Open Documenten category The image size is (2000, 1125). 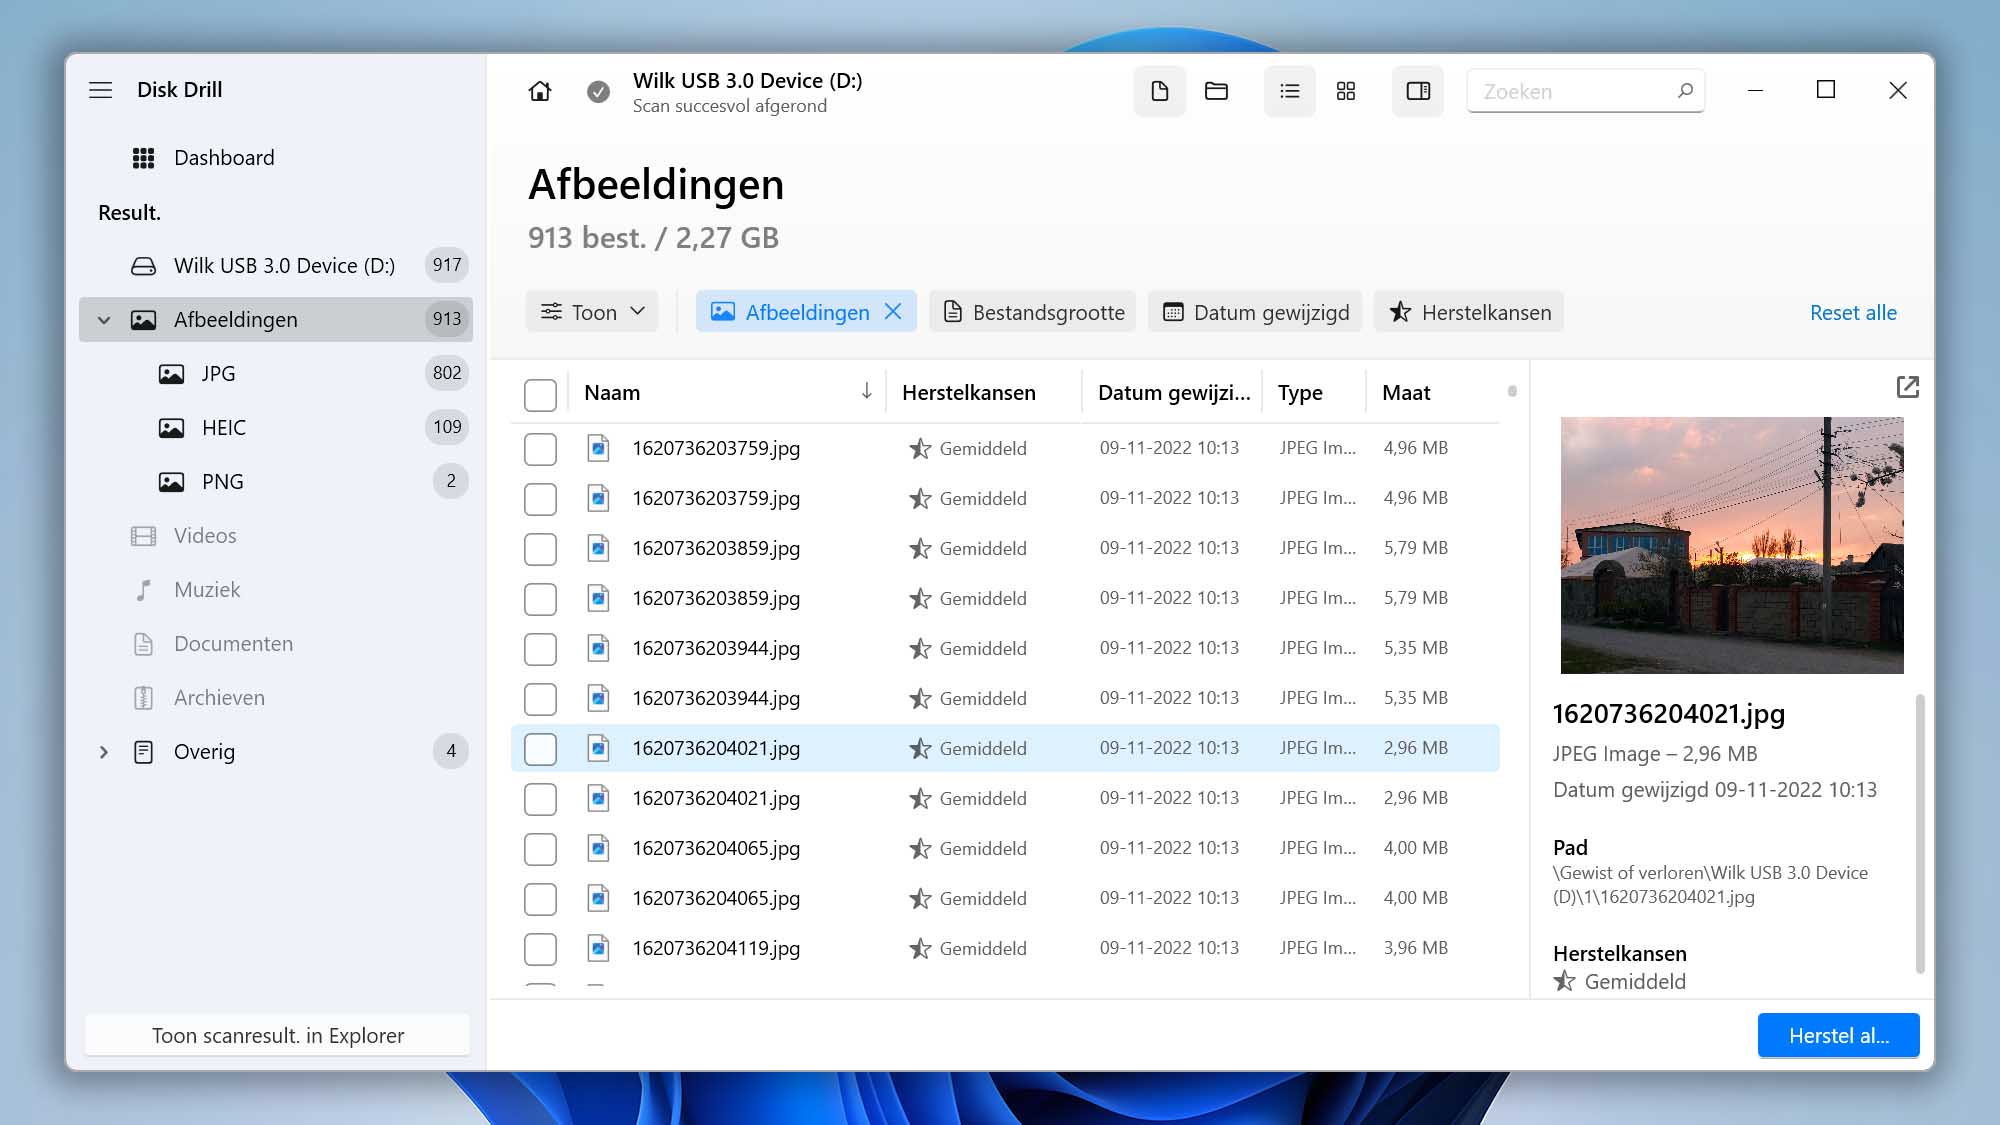[276, 644]
